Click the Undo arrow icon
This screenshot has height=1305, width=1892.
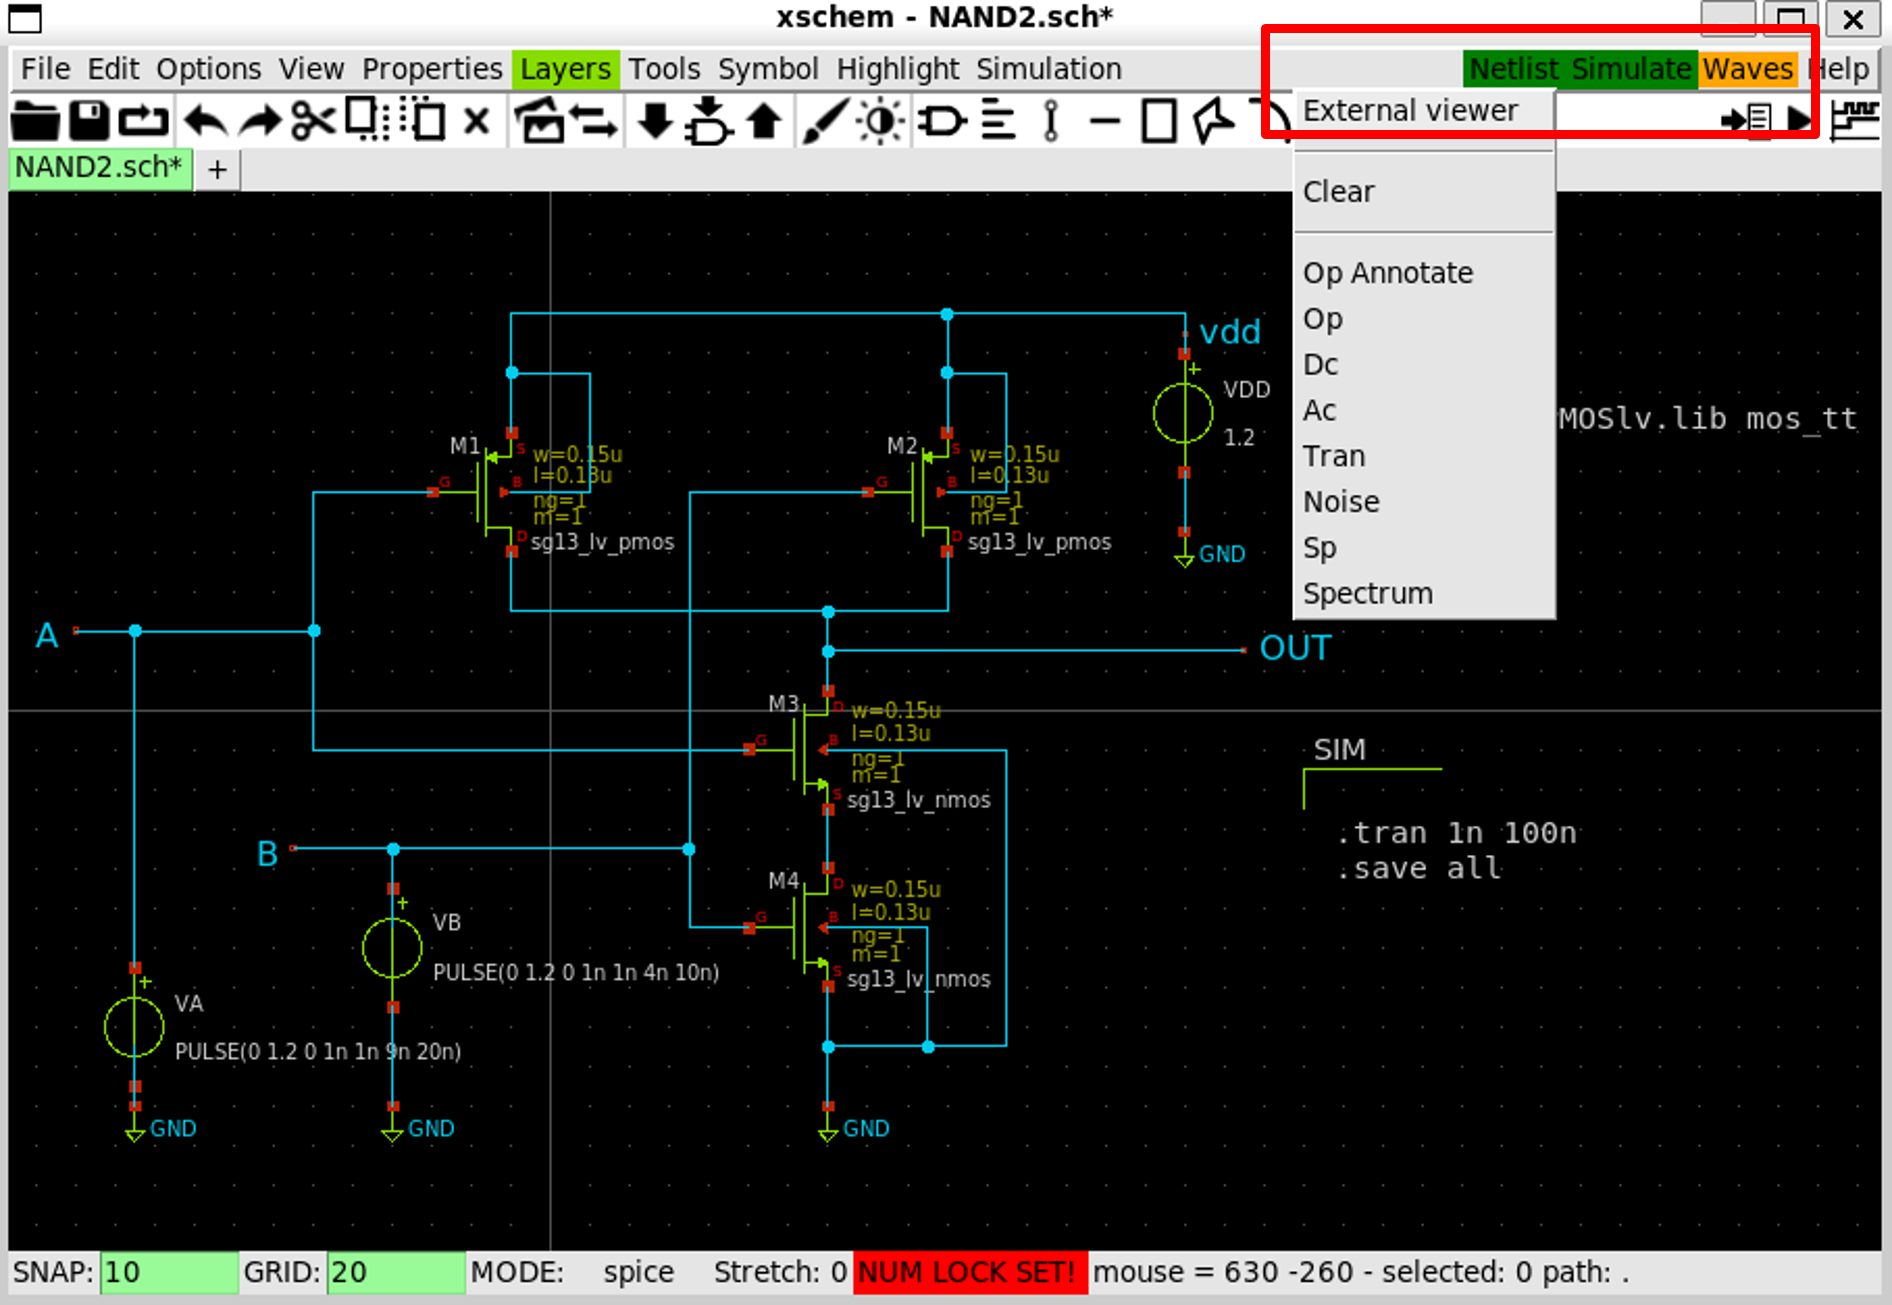205,122
